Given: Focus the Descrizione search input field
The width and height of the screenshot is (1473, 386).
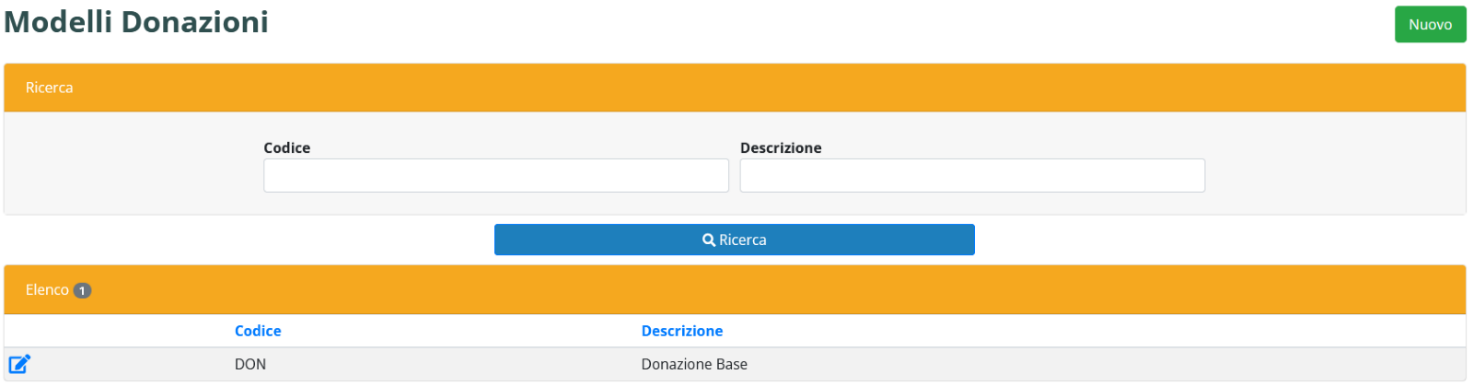Looking at the screenshot, I should click(972, 175).
